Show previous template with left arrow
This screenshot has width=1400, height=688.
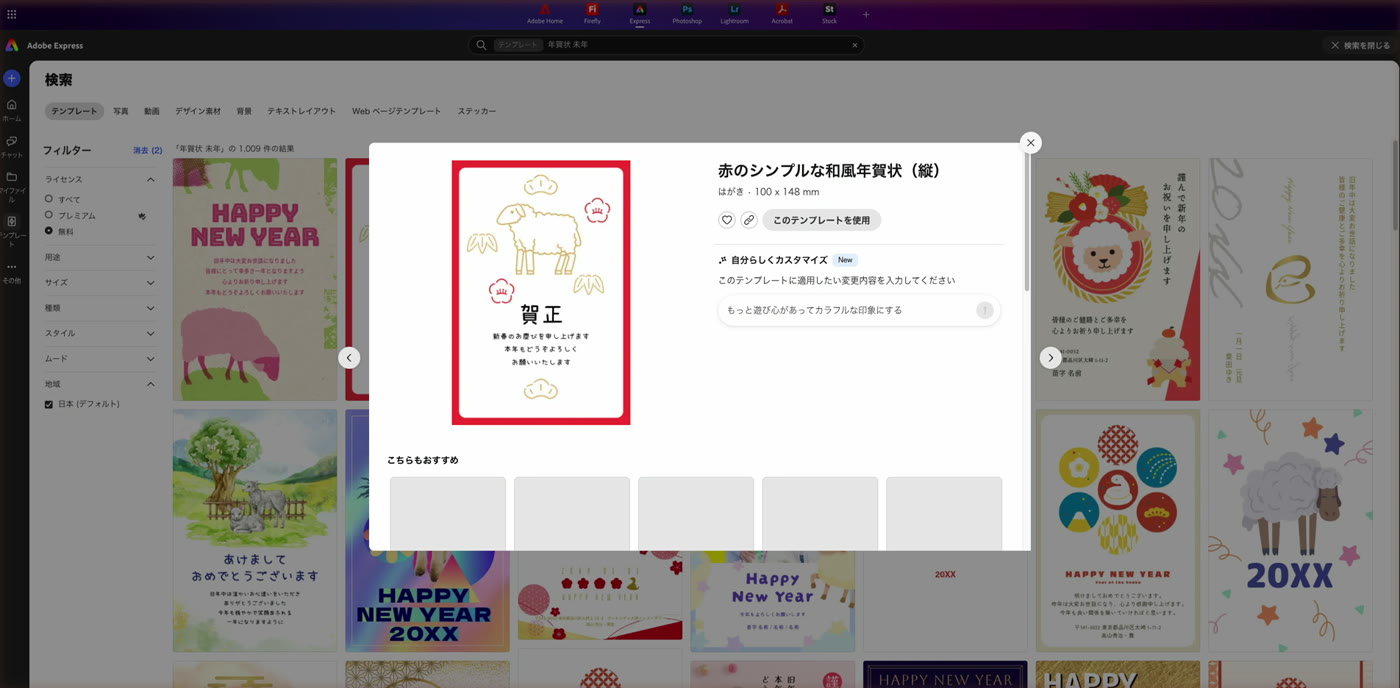(x=349, y=358)
